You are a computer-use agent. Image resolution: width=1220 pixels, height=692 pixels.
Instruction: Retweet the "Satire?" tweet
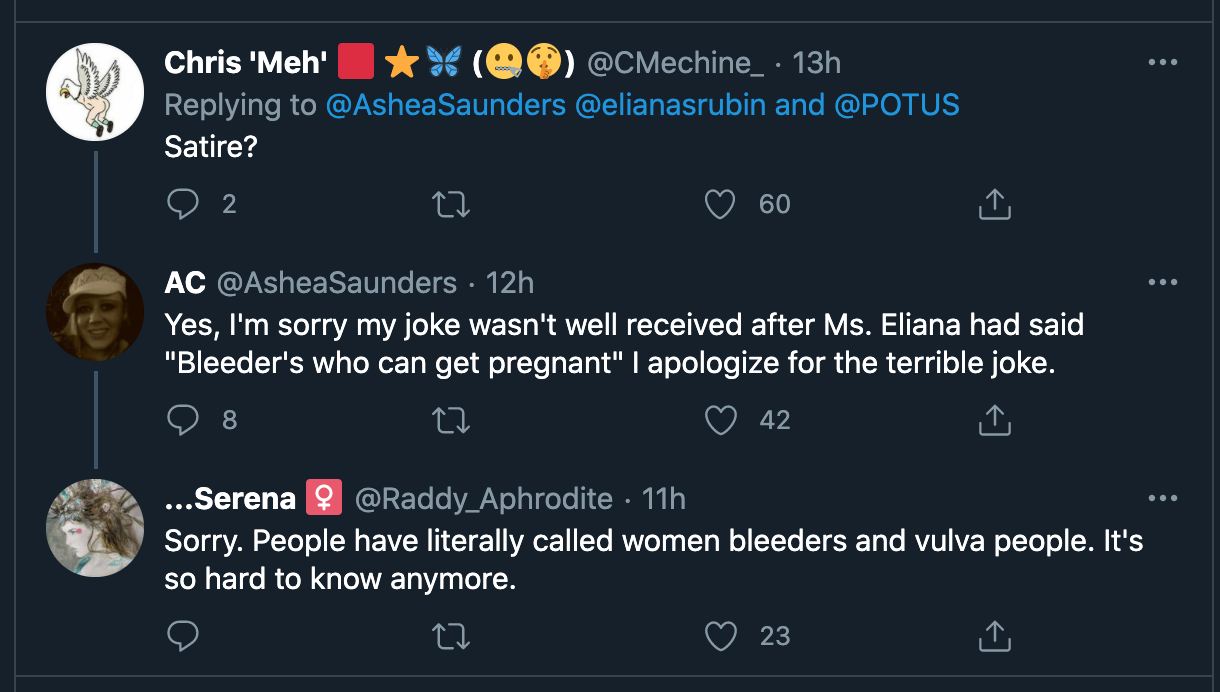[x=450, y=205]
